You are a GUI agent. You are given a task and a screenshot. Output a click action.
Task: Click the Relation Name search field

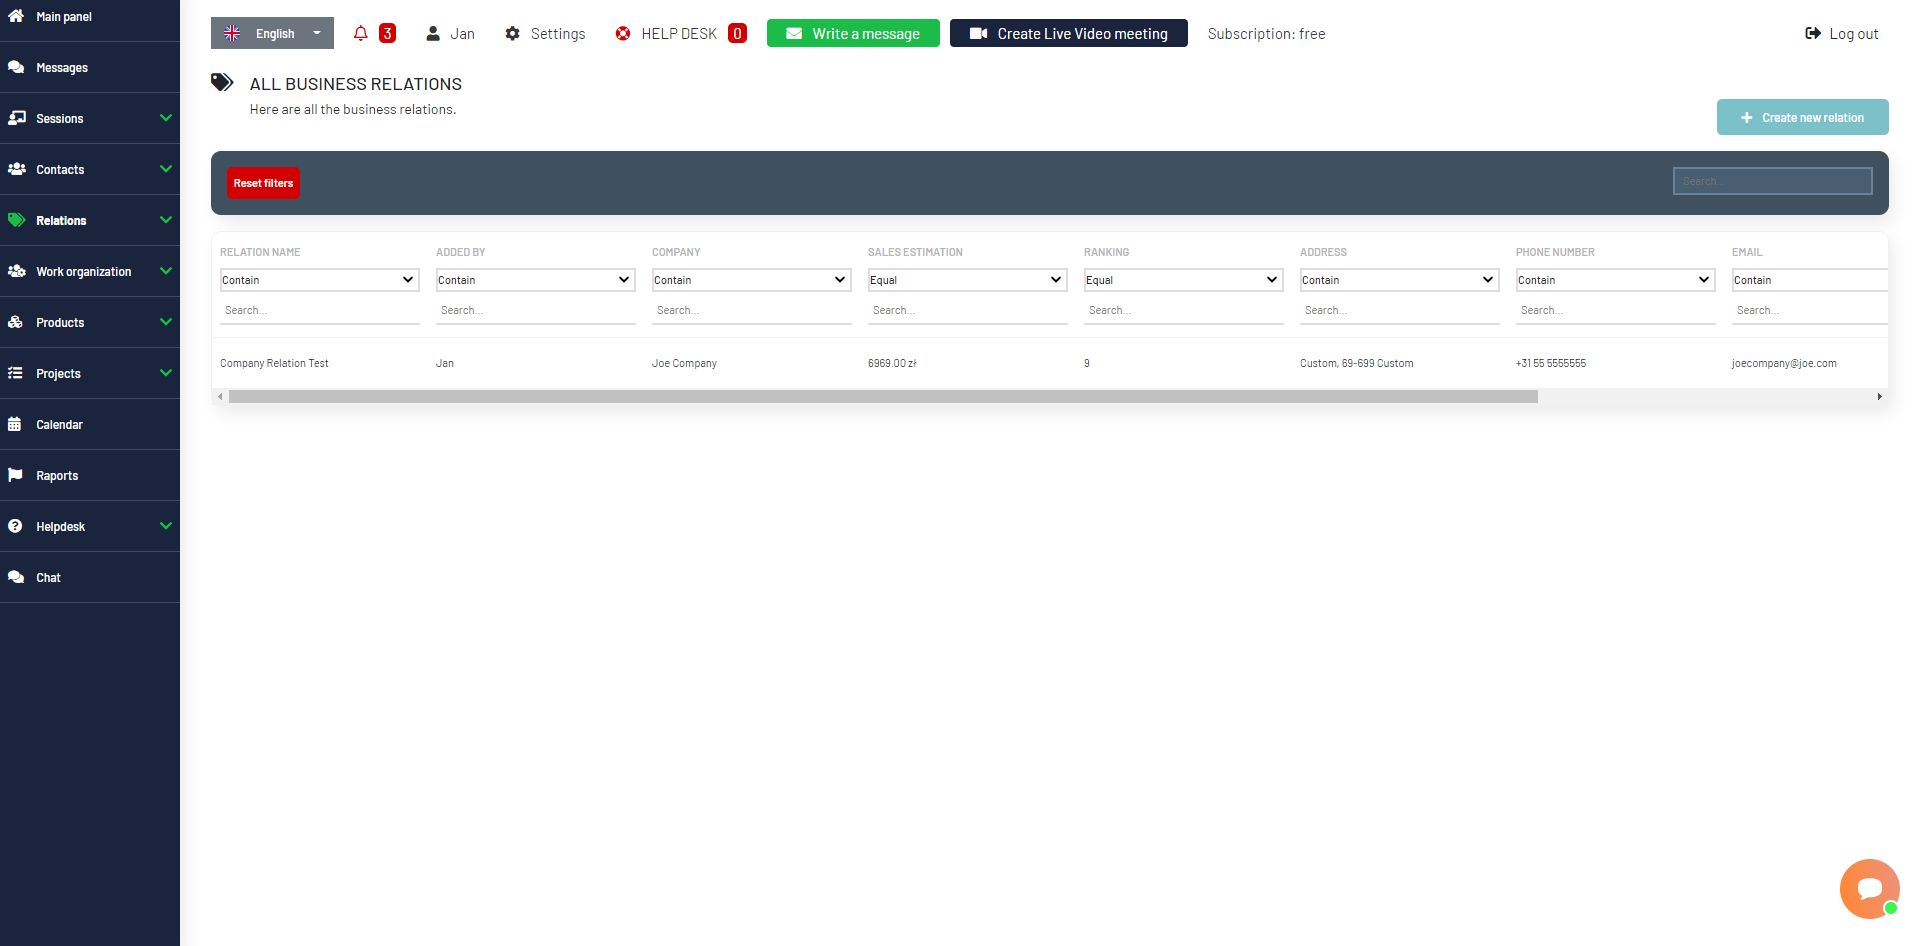[x=319, y=310]
